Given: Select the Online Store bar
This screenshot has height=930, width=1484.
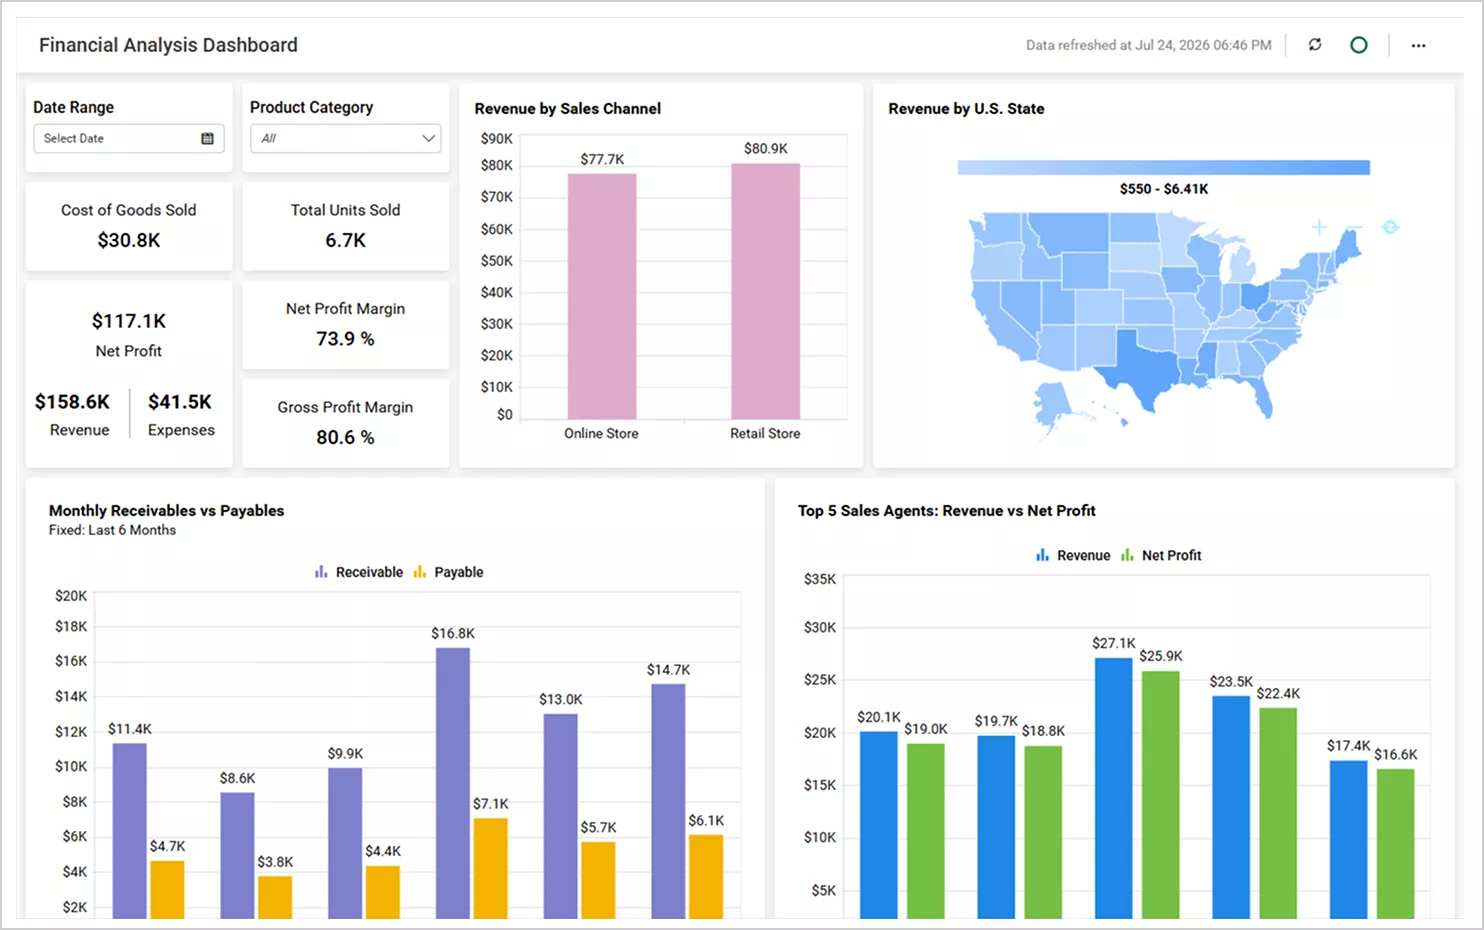Looking at the screenshot, I should click(x=602, y=296).
